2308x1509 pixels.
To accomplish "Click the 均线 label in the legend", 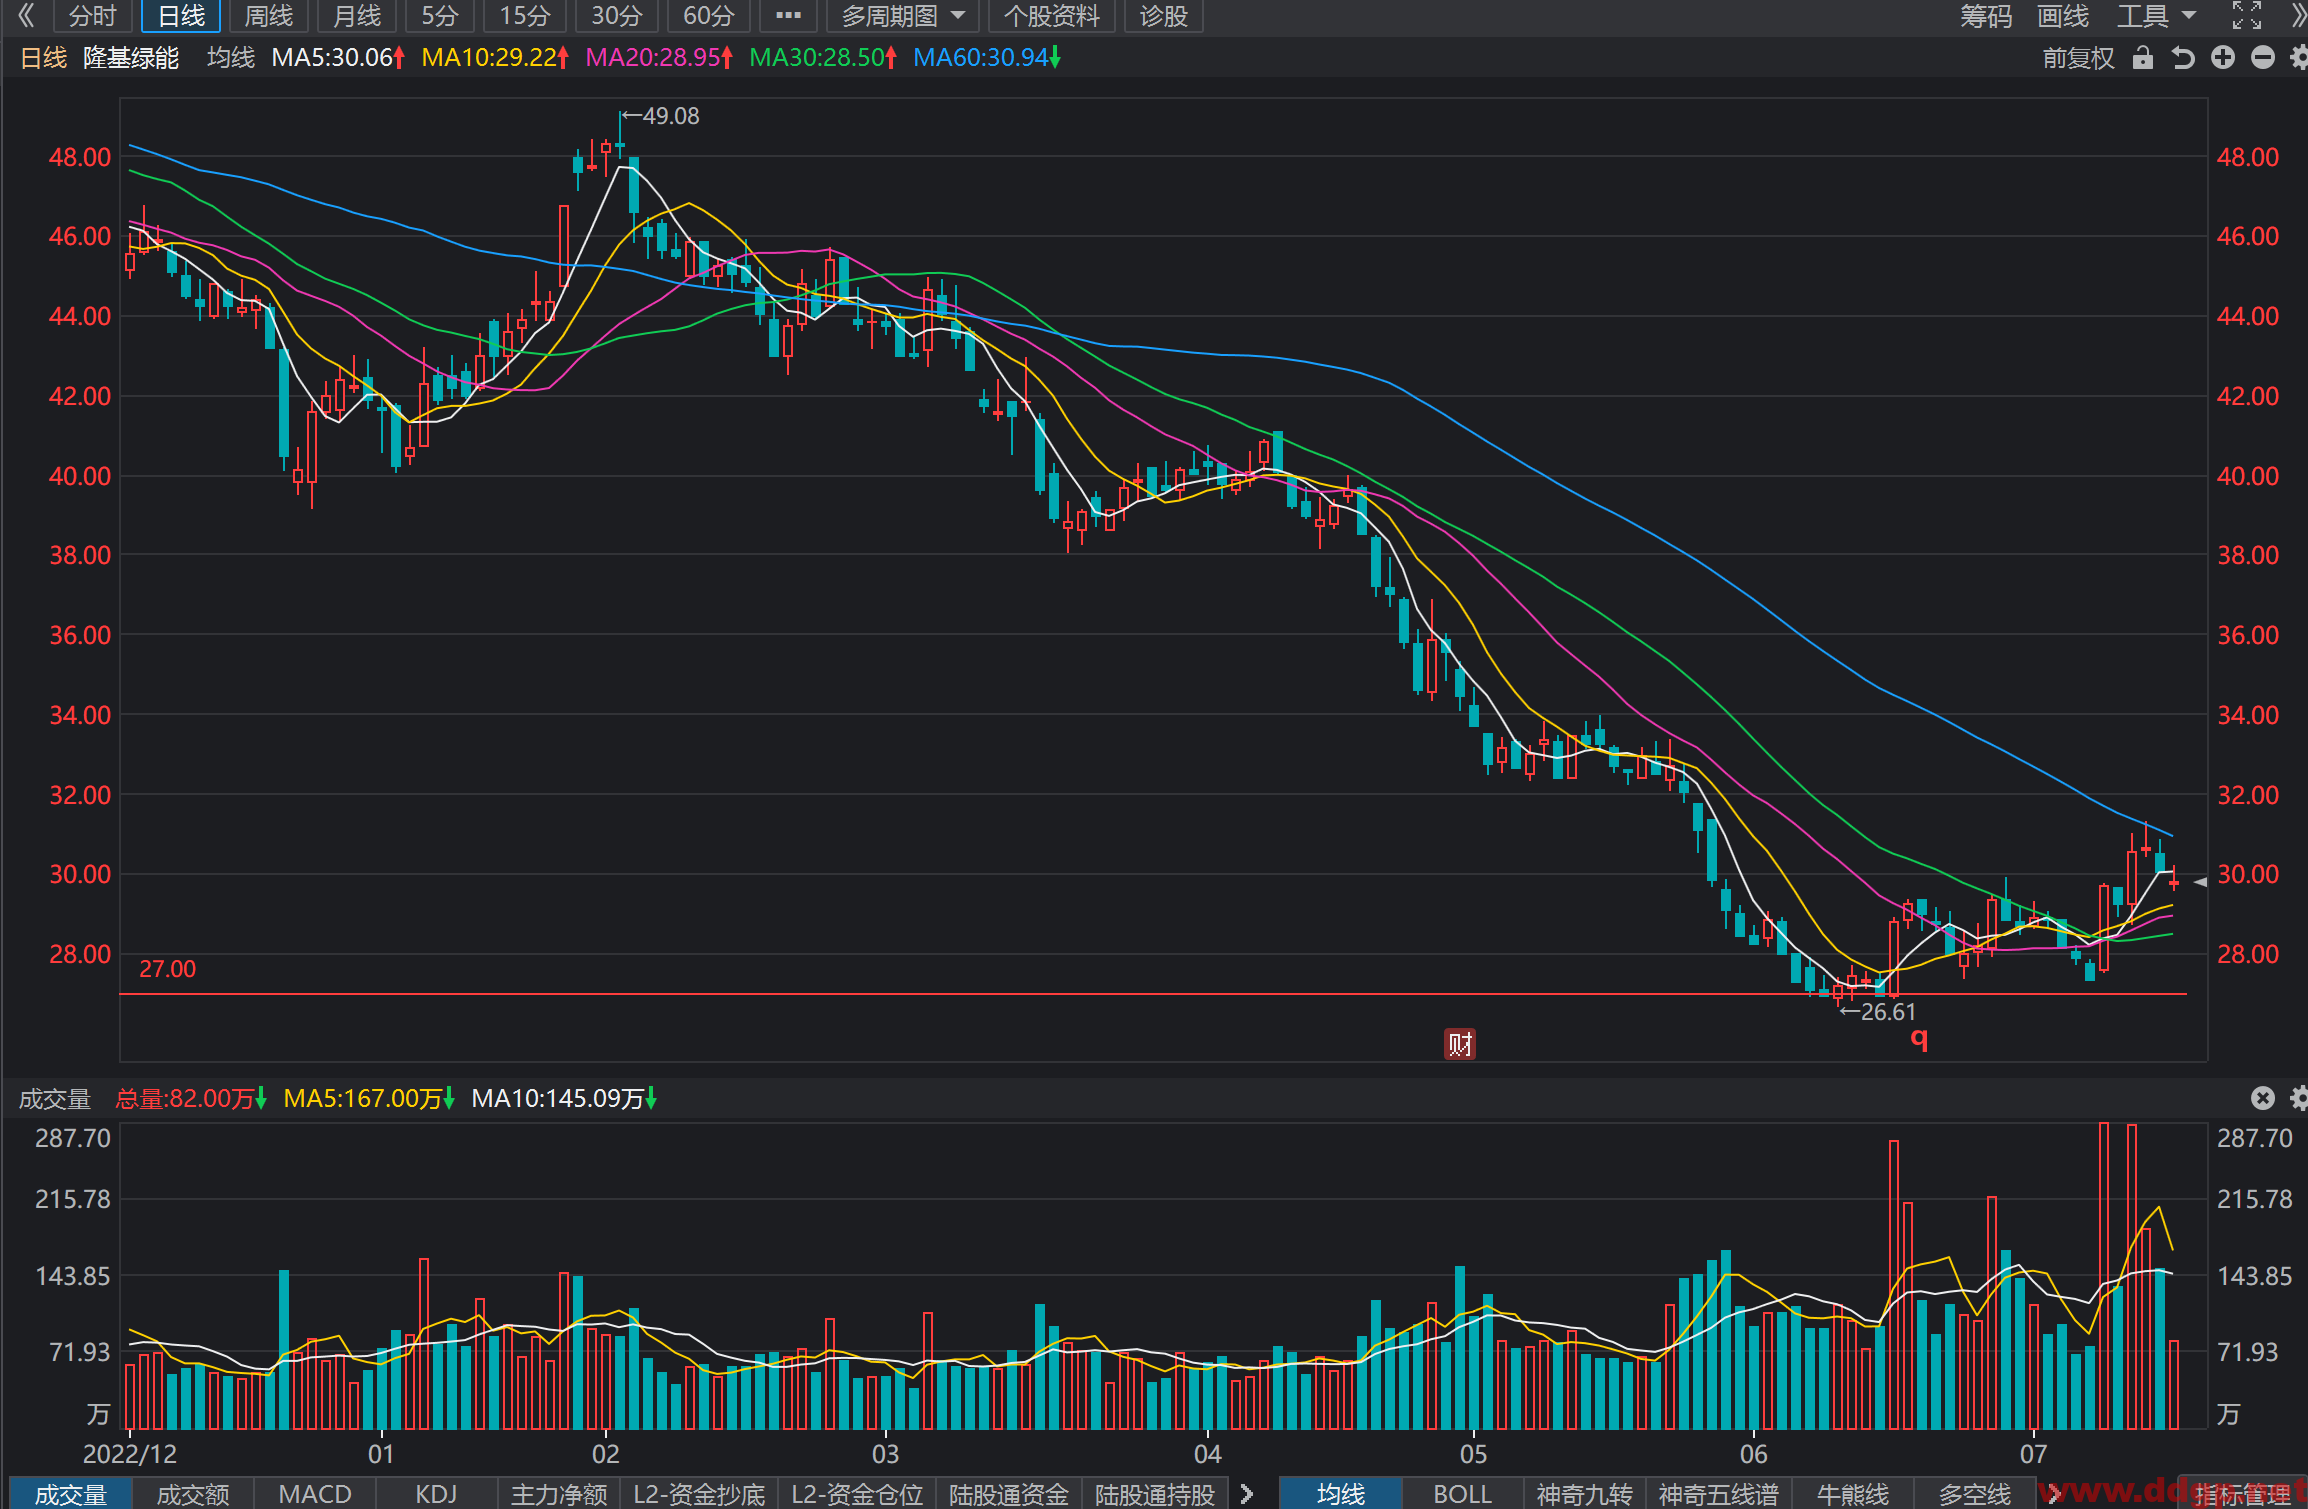I will [231, 58].
